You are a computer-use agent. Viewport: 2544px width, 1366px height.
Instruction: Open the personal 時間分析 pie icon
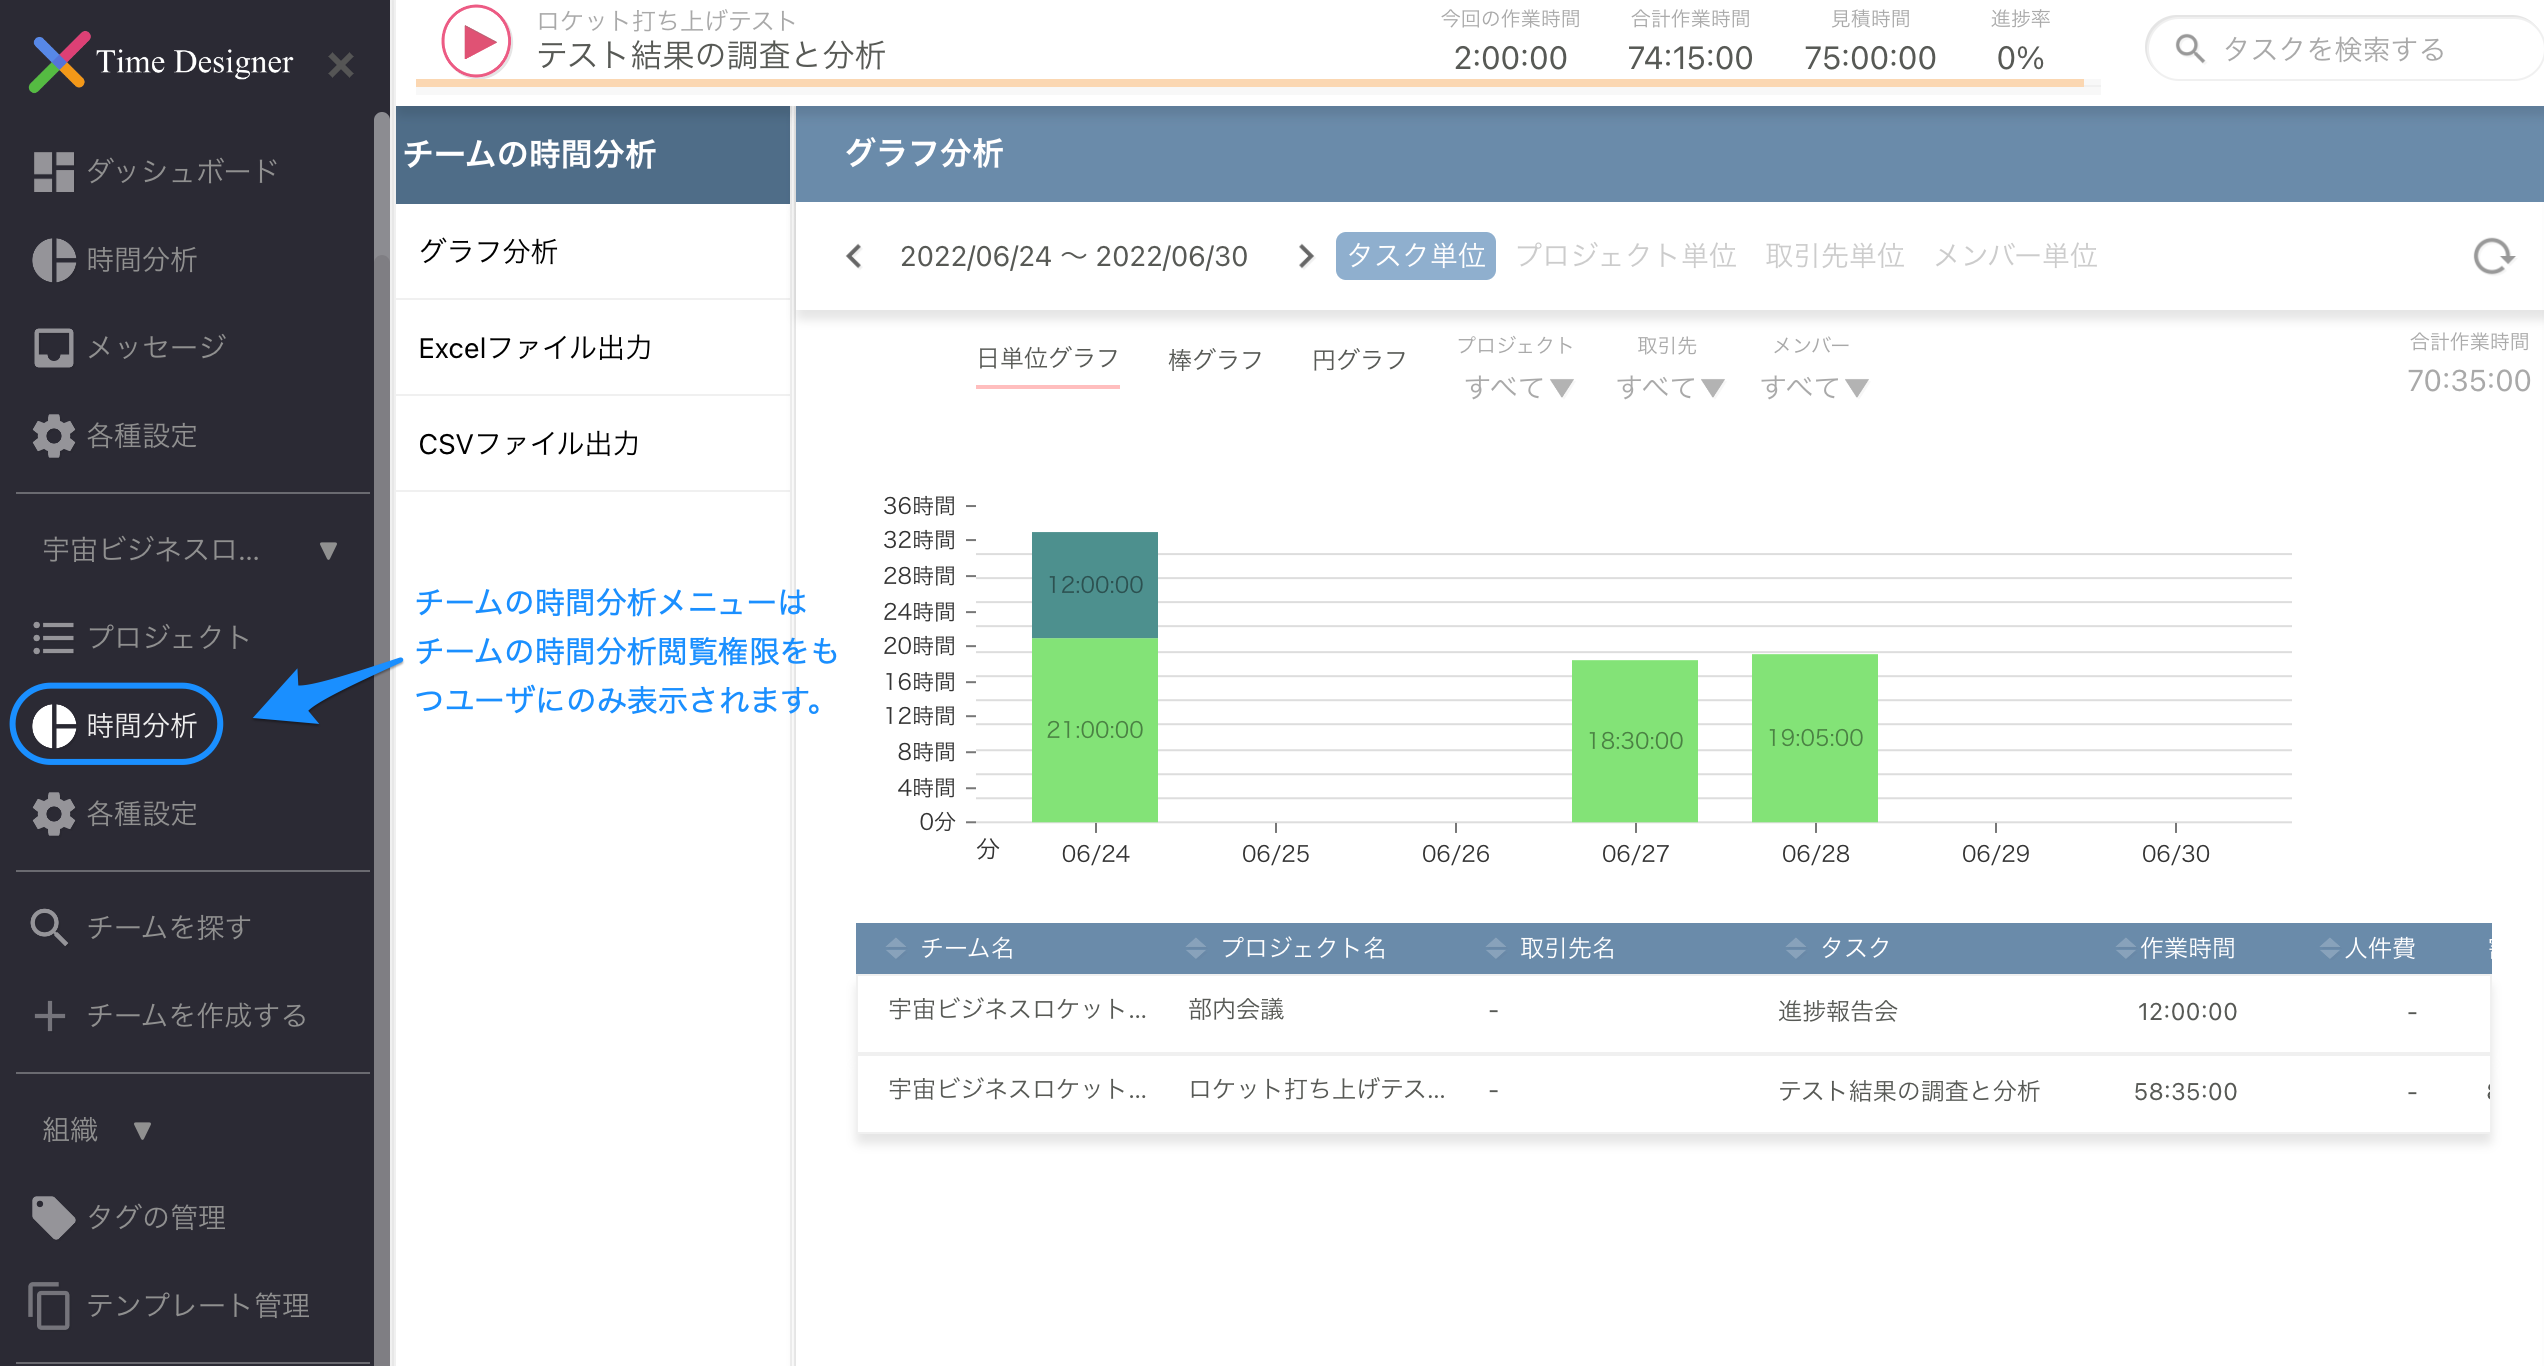click(53, 260)
